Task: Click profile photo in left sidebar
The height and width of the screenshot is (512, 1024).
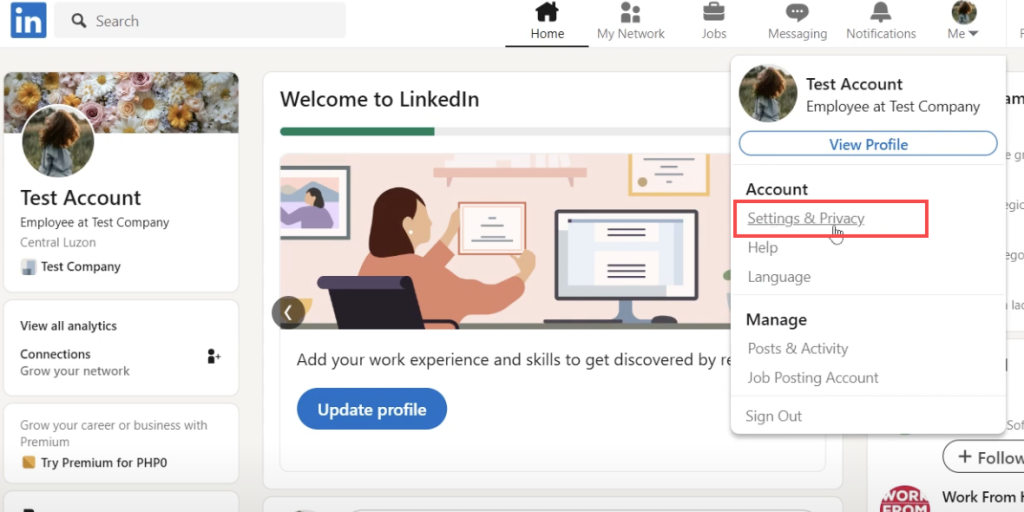Action: (58, 141)
